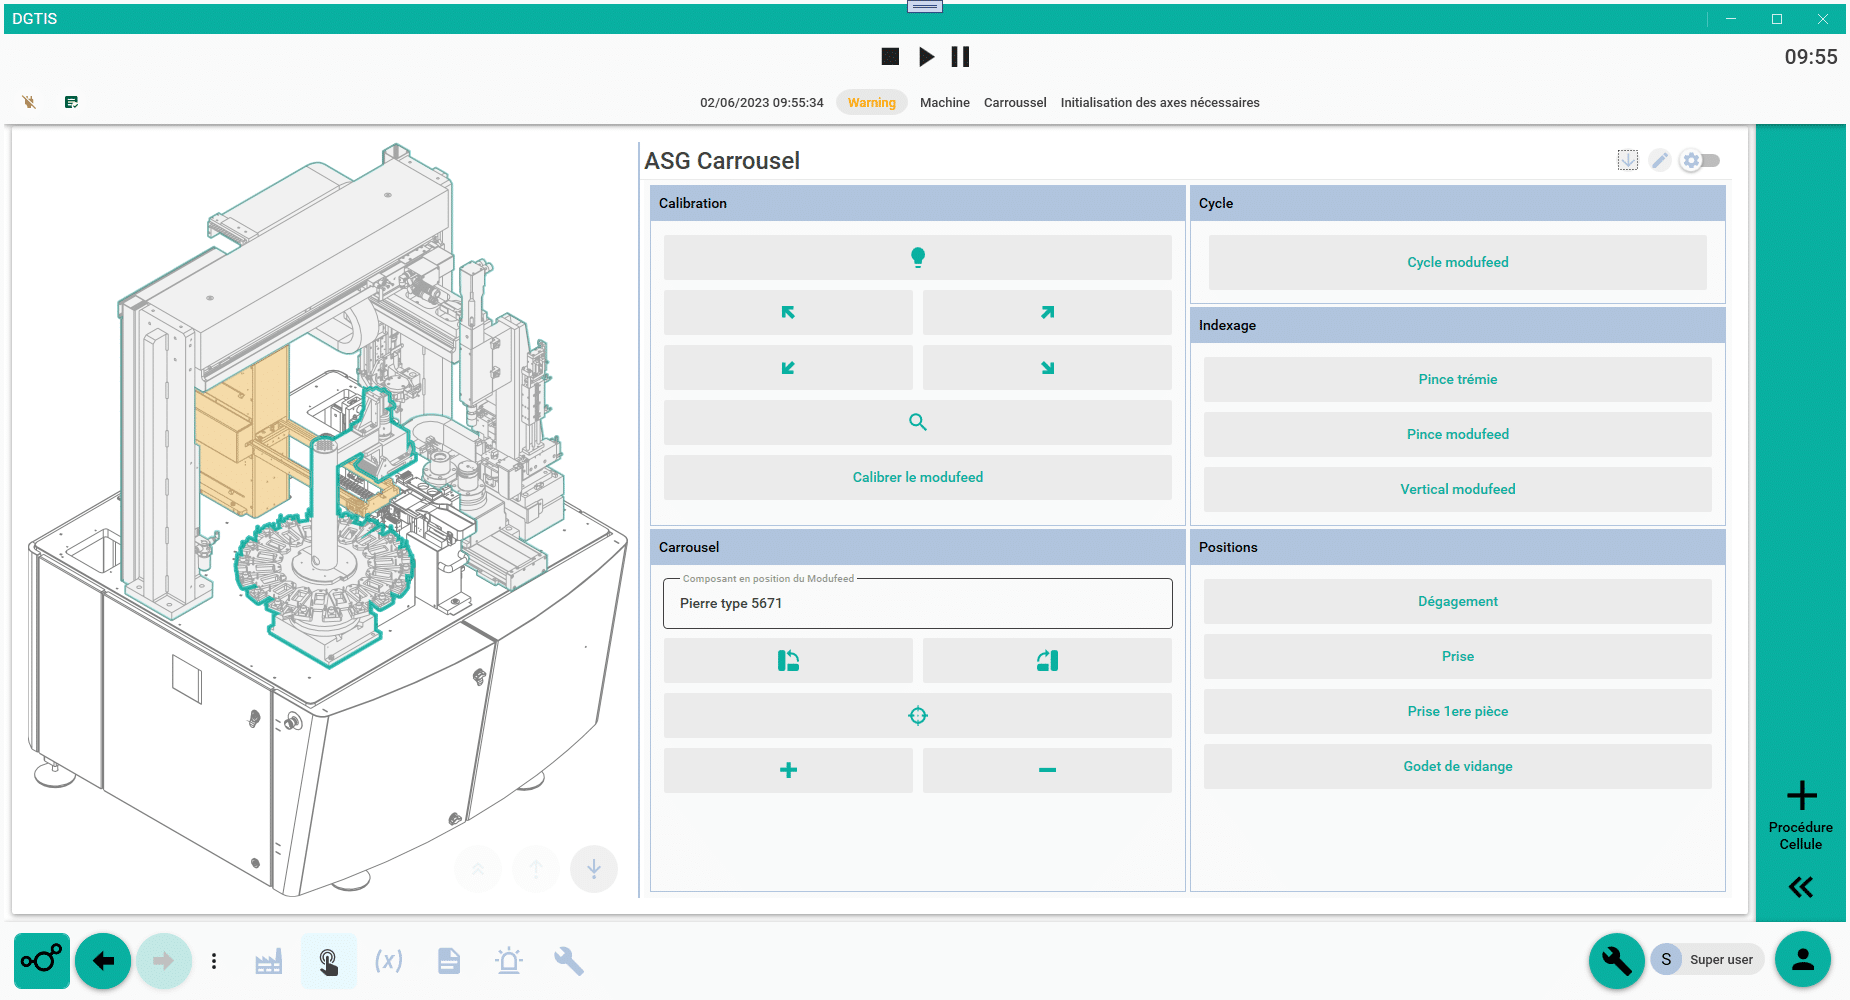Click the light bulb calibration button

[x=917, y=258]
